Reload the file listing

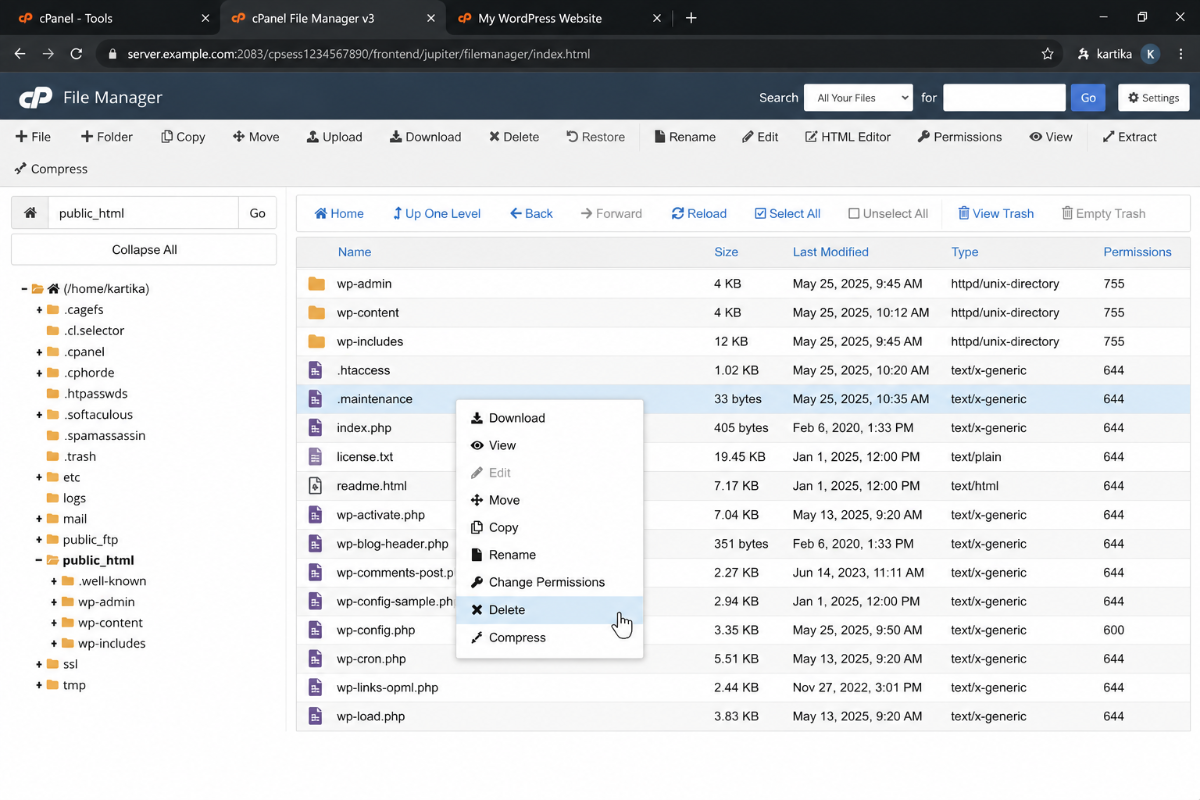tap(699, 213)
